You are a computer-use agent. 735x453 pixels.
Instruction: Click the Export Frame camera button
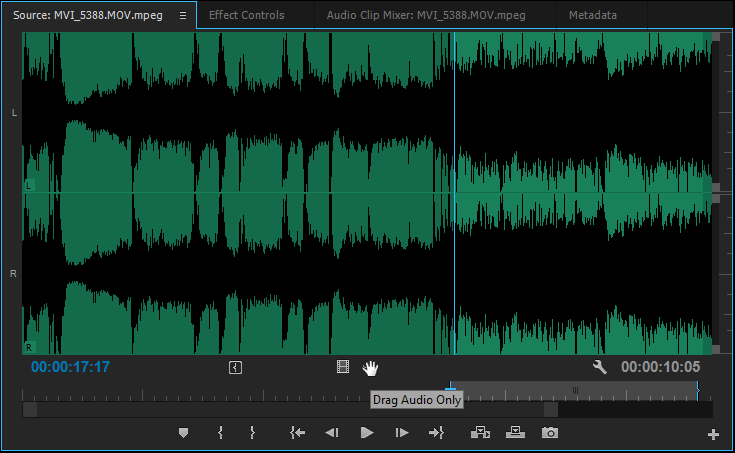pos(550,432)
